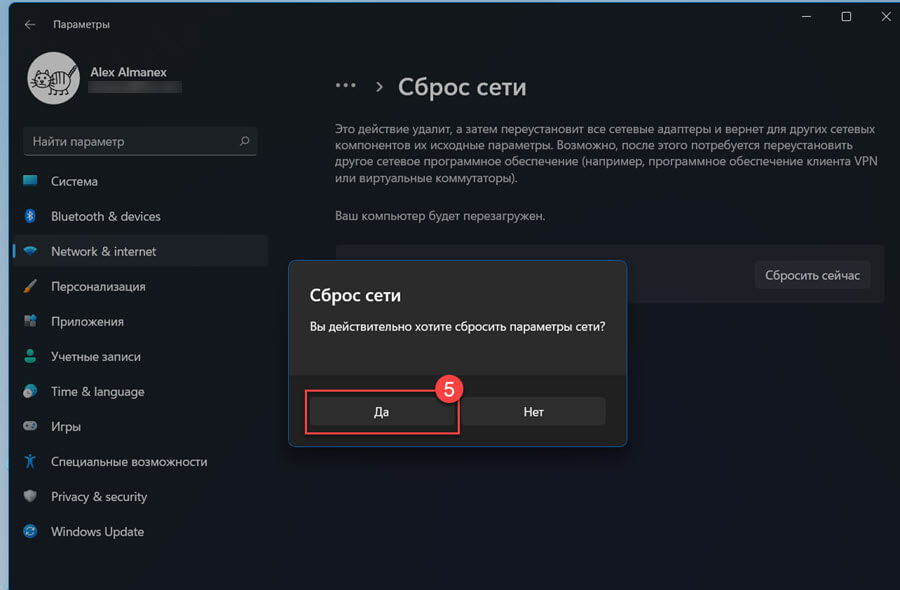
Task: Click the dialog question about сбросить параметры сети
Action: pos(457,327)
